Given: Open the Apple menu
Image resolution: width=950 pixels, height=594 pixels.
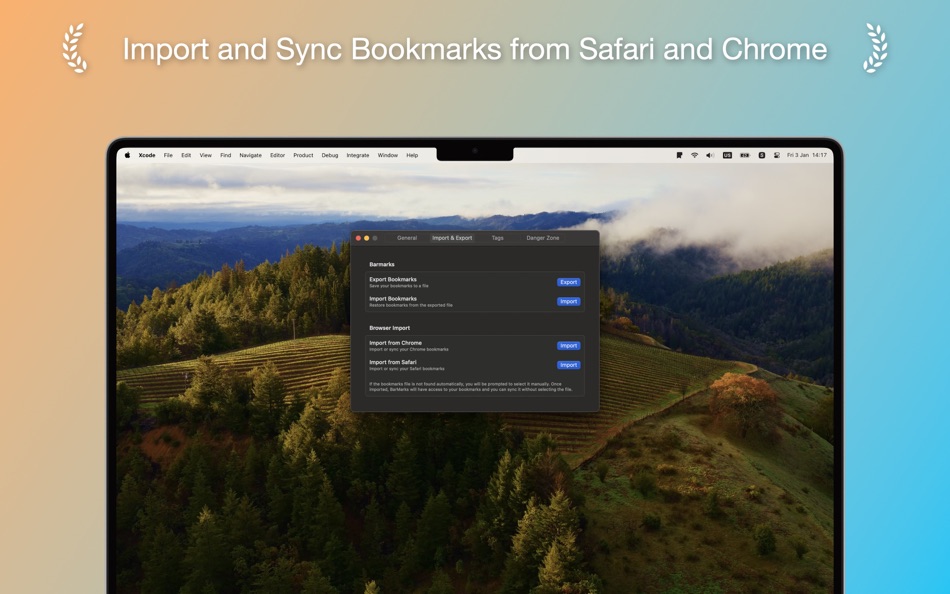Looking at the screenshot, I should tap(127, 155).
